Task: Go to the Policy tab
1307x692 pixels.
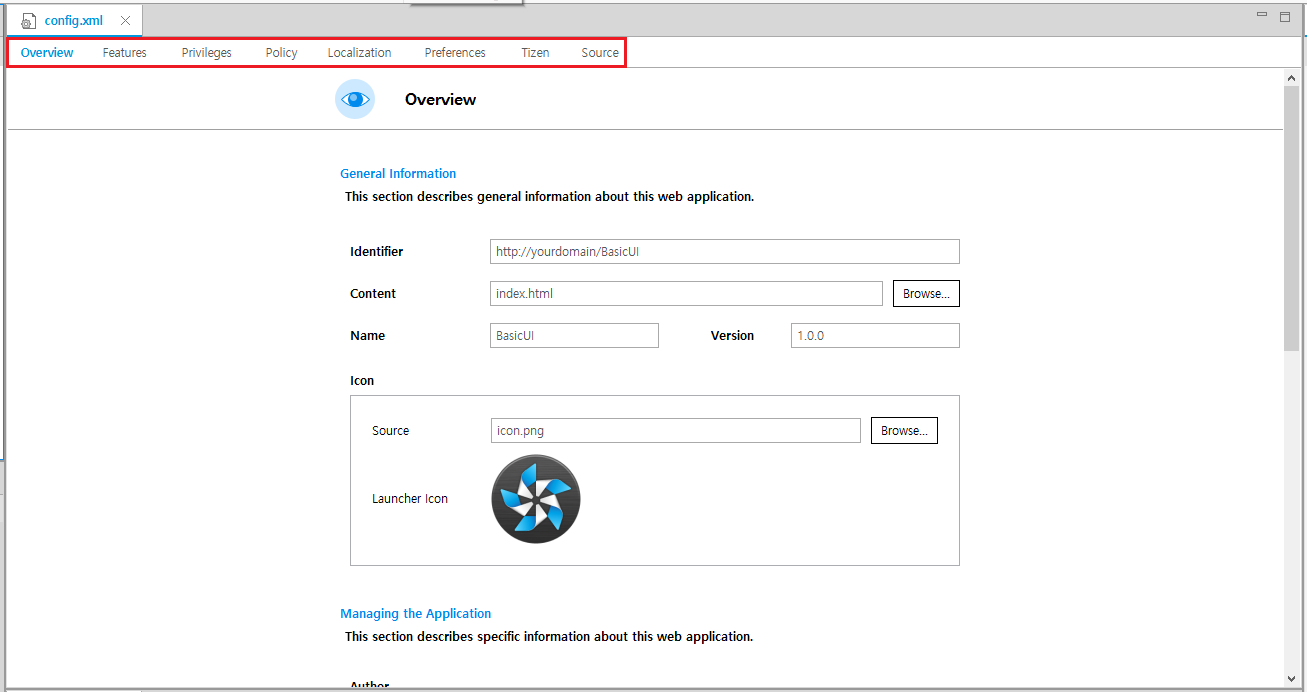Action: pos(281,53)
